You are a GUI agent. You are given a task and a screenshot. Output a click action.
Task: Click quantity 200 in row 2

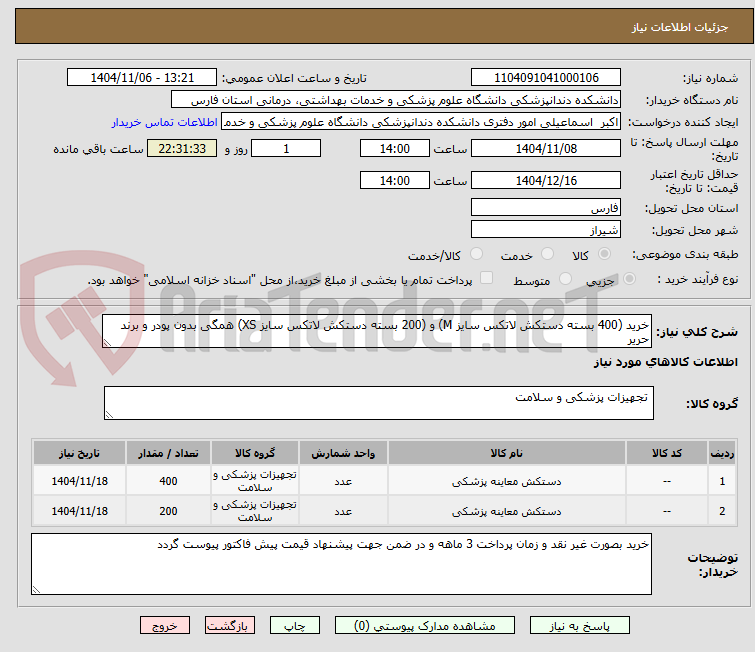pyautogui.click(x=169, y=511)
